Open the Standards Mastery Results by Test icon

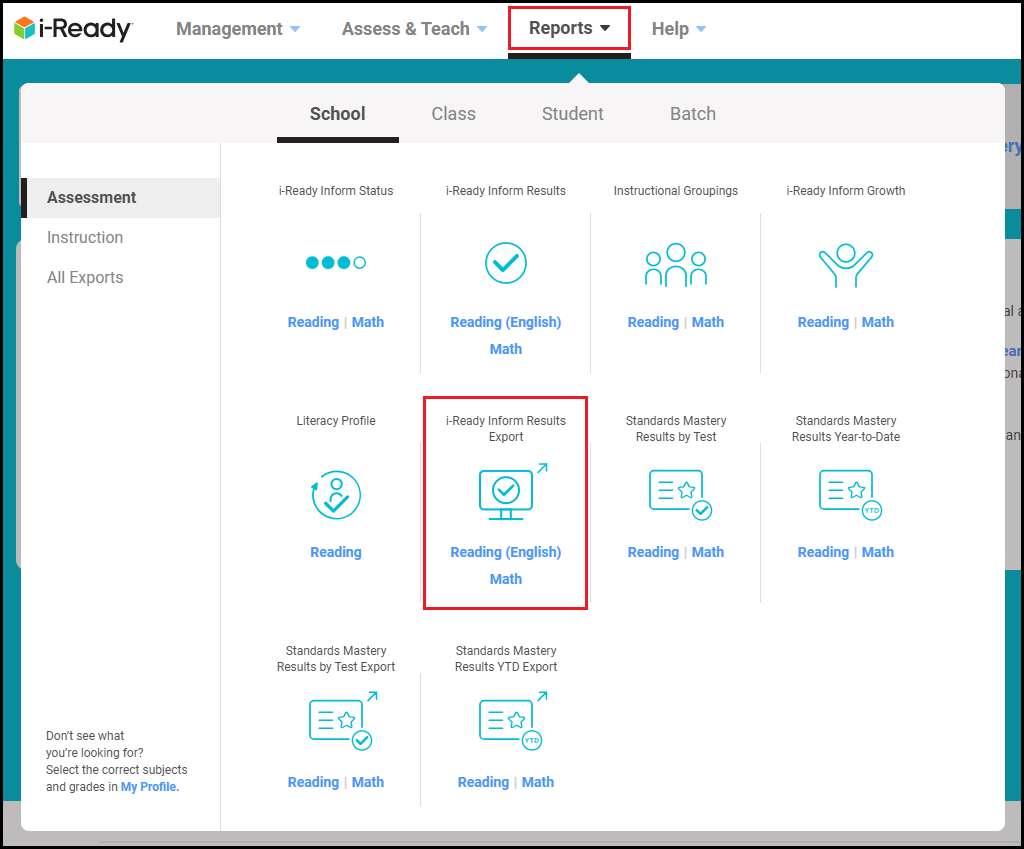coord(680,494)
